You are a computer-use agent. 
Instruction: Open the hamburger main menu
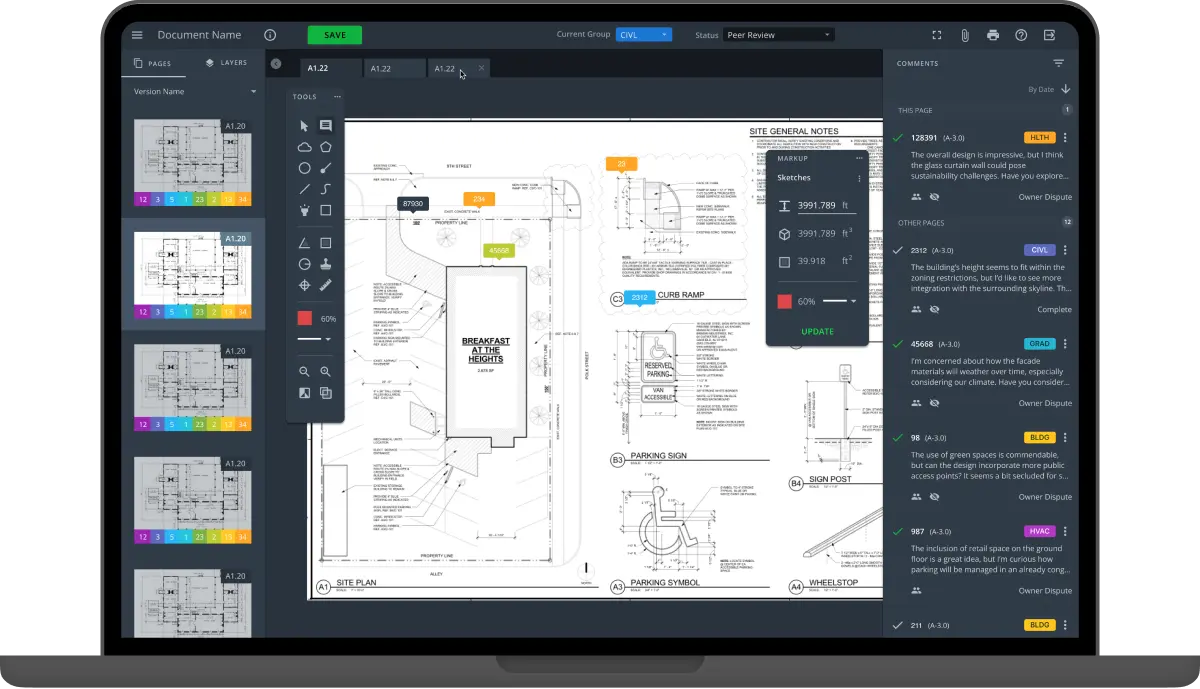(x=137, y=35)
